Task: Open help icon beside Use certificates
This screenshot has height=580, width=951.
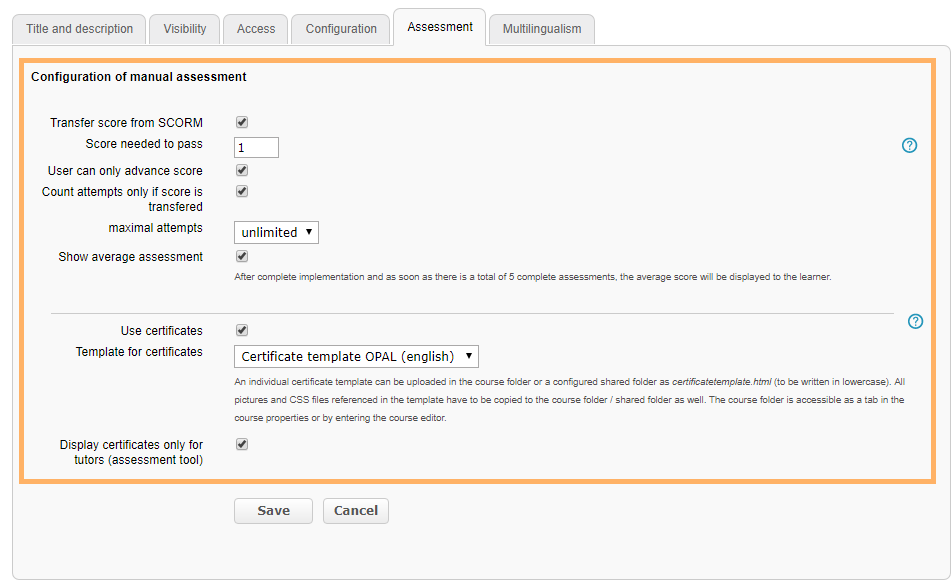Action: (x=915, y=321)
